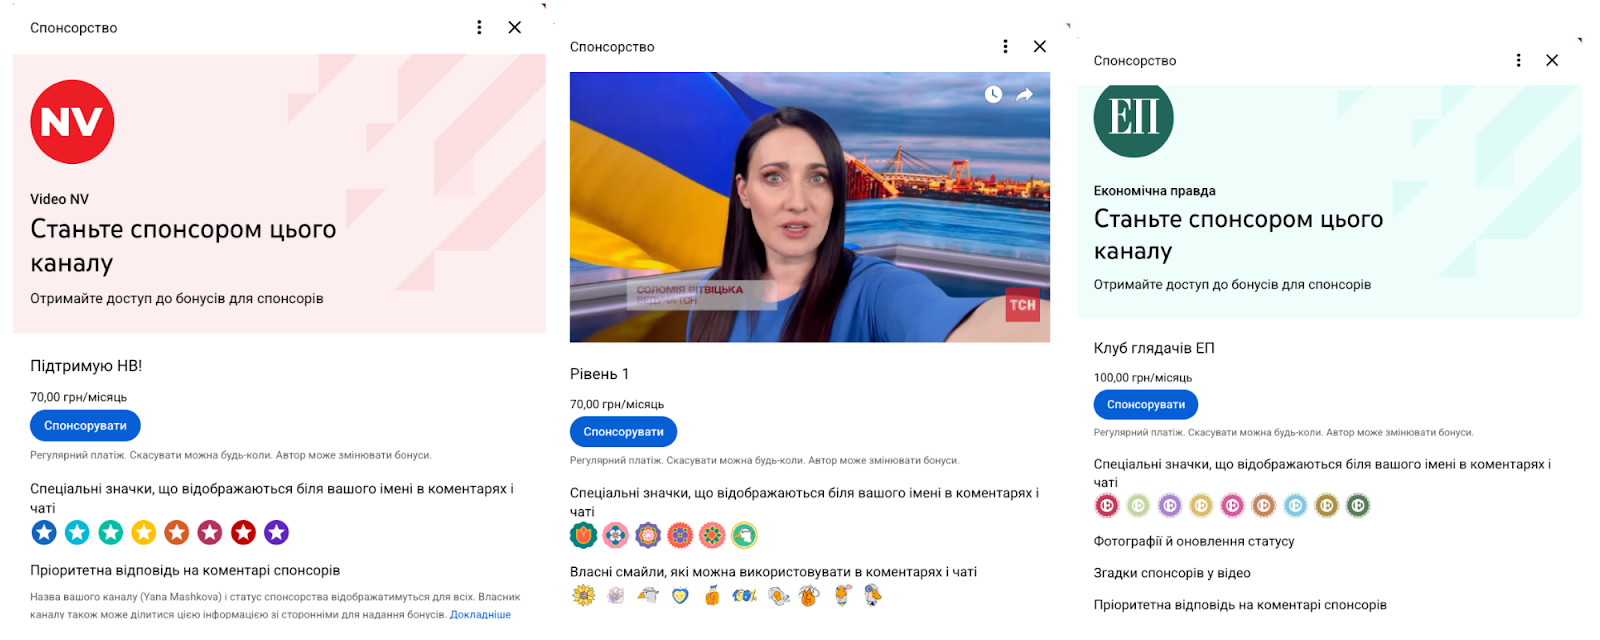Click the red NV channel logo

pos(72,122)
